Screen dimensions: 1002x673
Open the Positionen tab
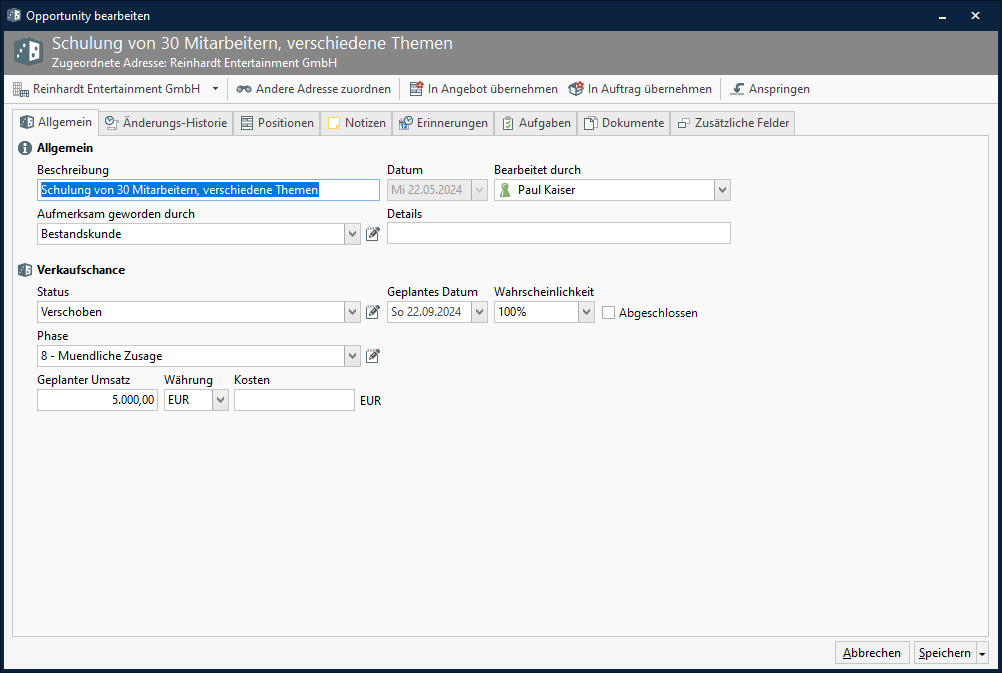pos(277,123)
